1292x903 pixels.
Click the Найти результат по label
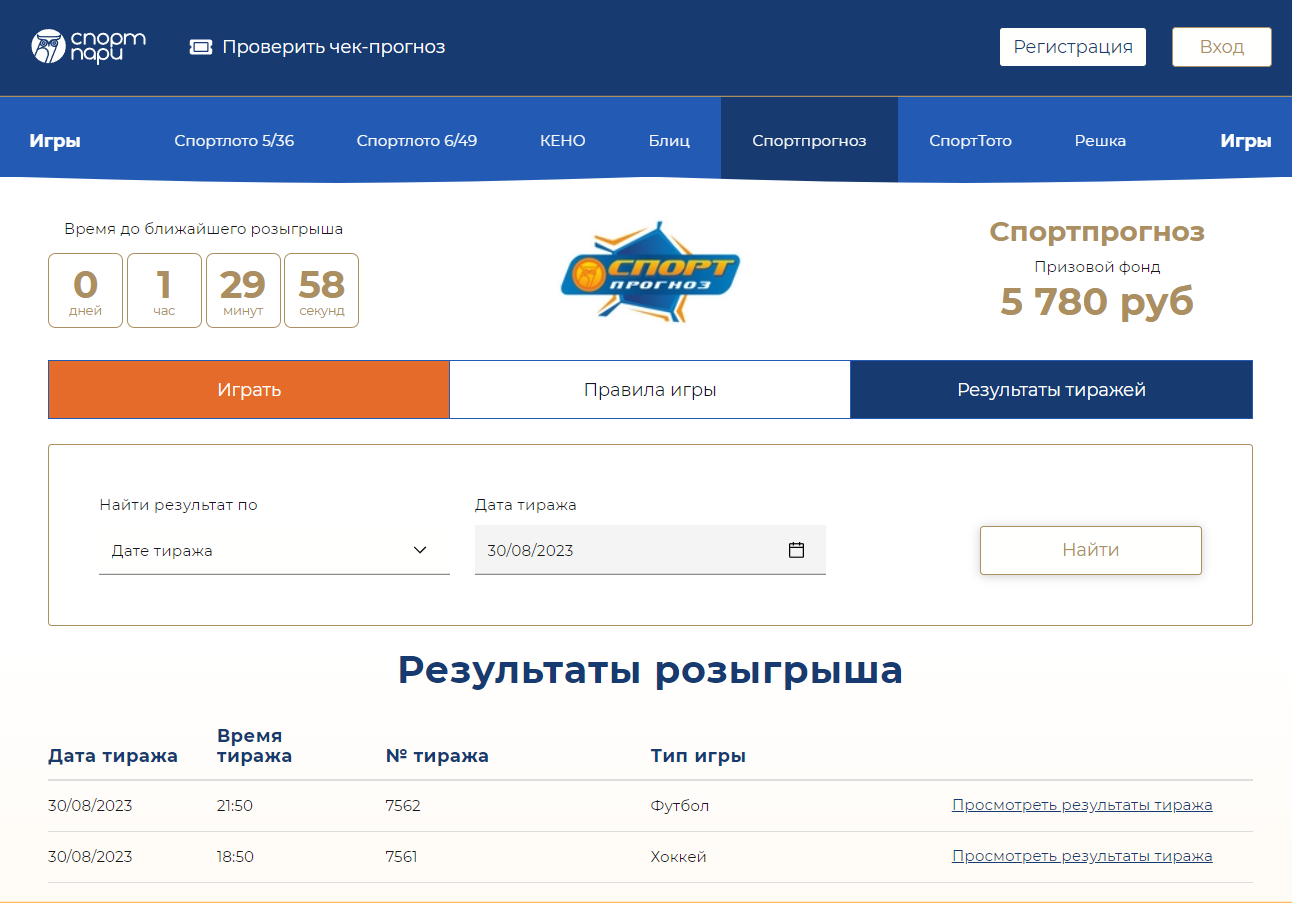178,505
